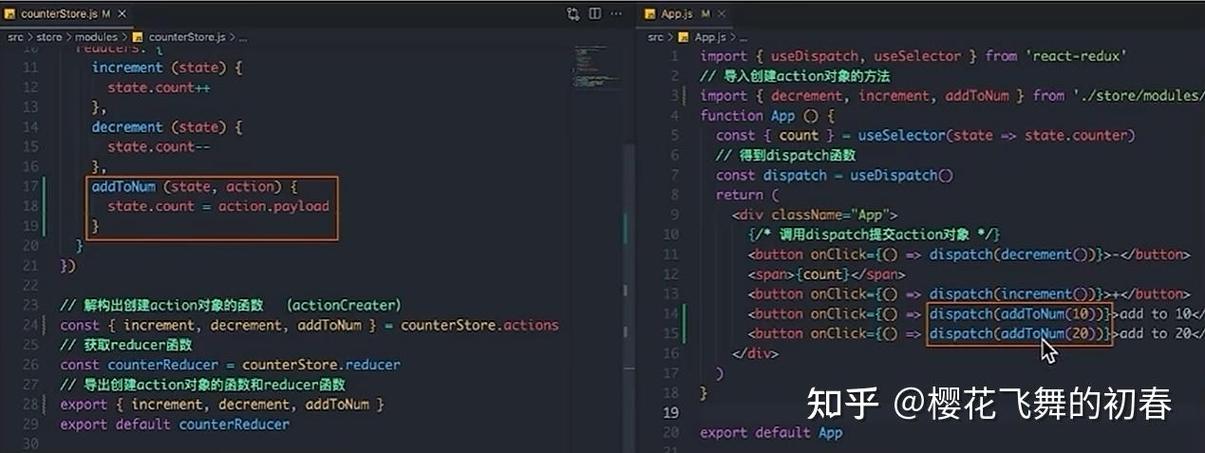Click JS file icon on App.js tab
Screen dimensions: 1205x453
click(x=650, y=14)
